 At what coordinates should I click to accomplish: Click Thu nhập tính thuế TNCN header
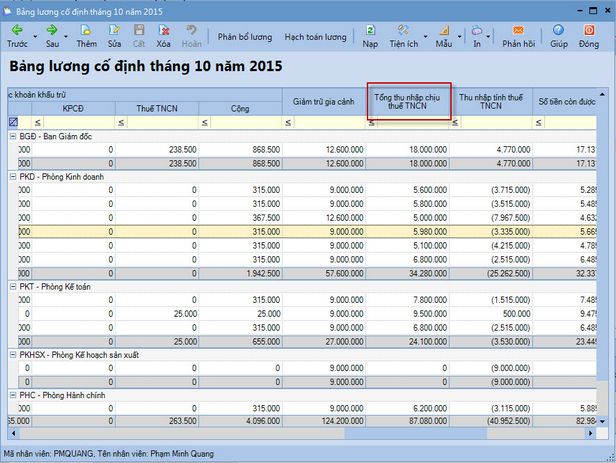pyautogui.click(x=491, y=102)
